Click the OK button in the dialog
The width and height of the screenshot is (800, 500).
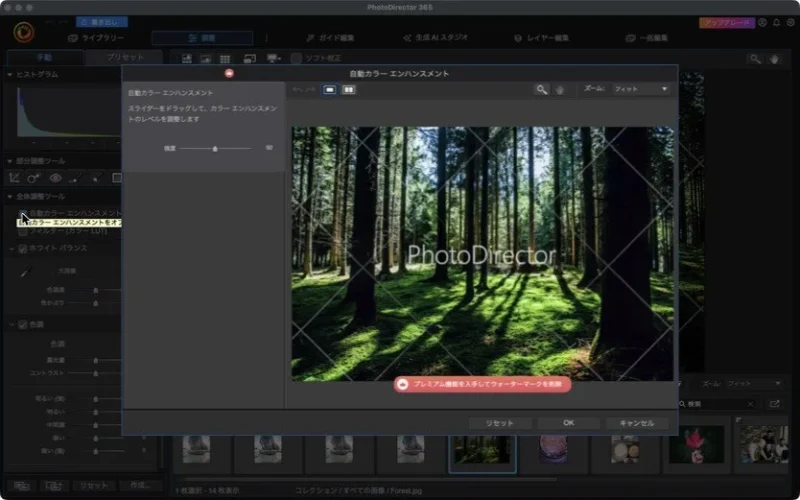pyautogui.click(x=568, y=423)
